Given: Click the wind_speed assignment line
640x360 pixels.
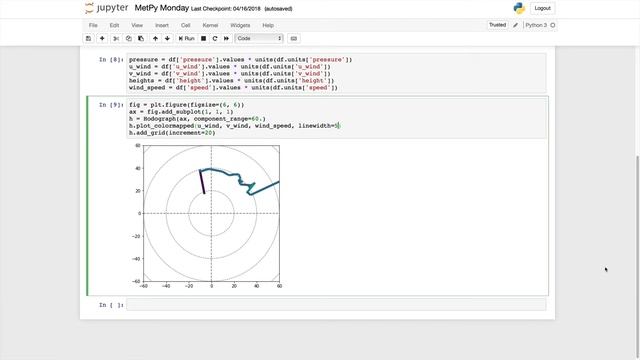Looking at the screenshot, I should click(233, 87).
